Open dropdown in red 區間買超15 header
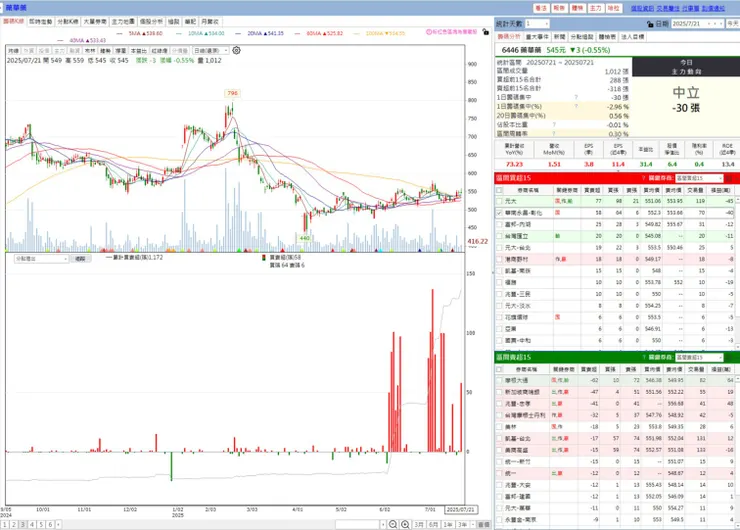740x530 pixels. [699, 178]
